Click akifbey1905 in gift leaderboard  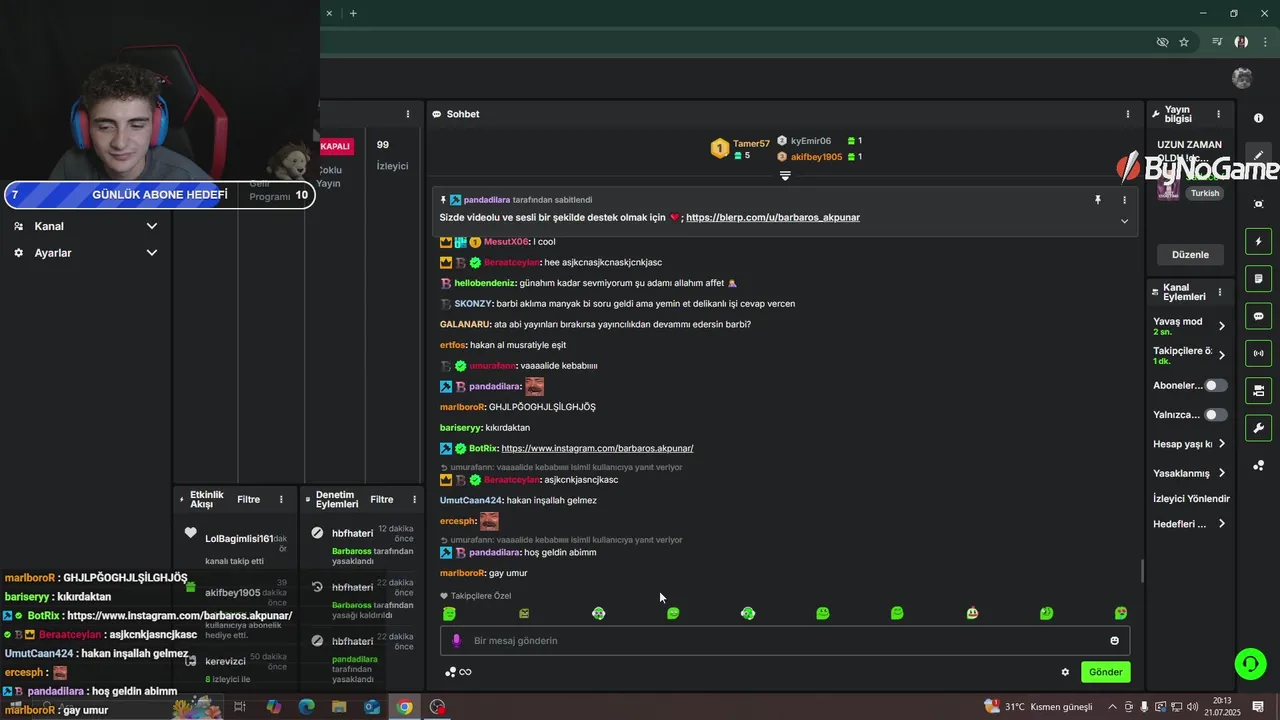click(816, 157)
